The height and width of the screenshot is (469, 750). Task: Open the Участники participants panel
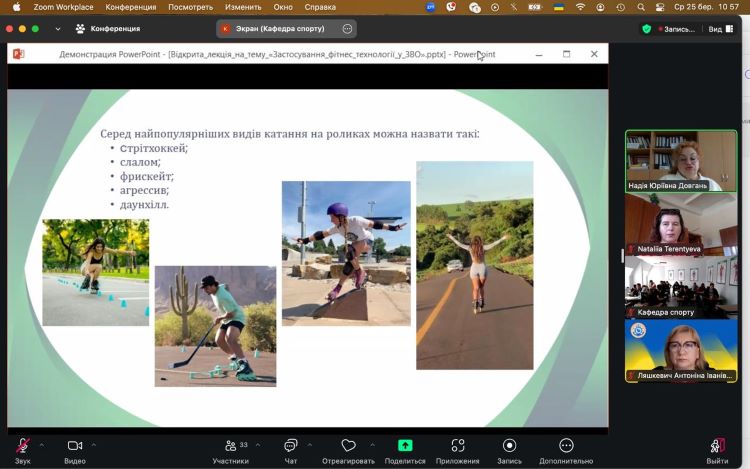(230, 446)
